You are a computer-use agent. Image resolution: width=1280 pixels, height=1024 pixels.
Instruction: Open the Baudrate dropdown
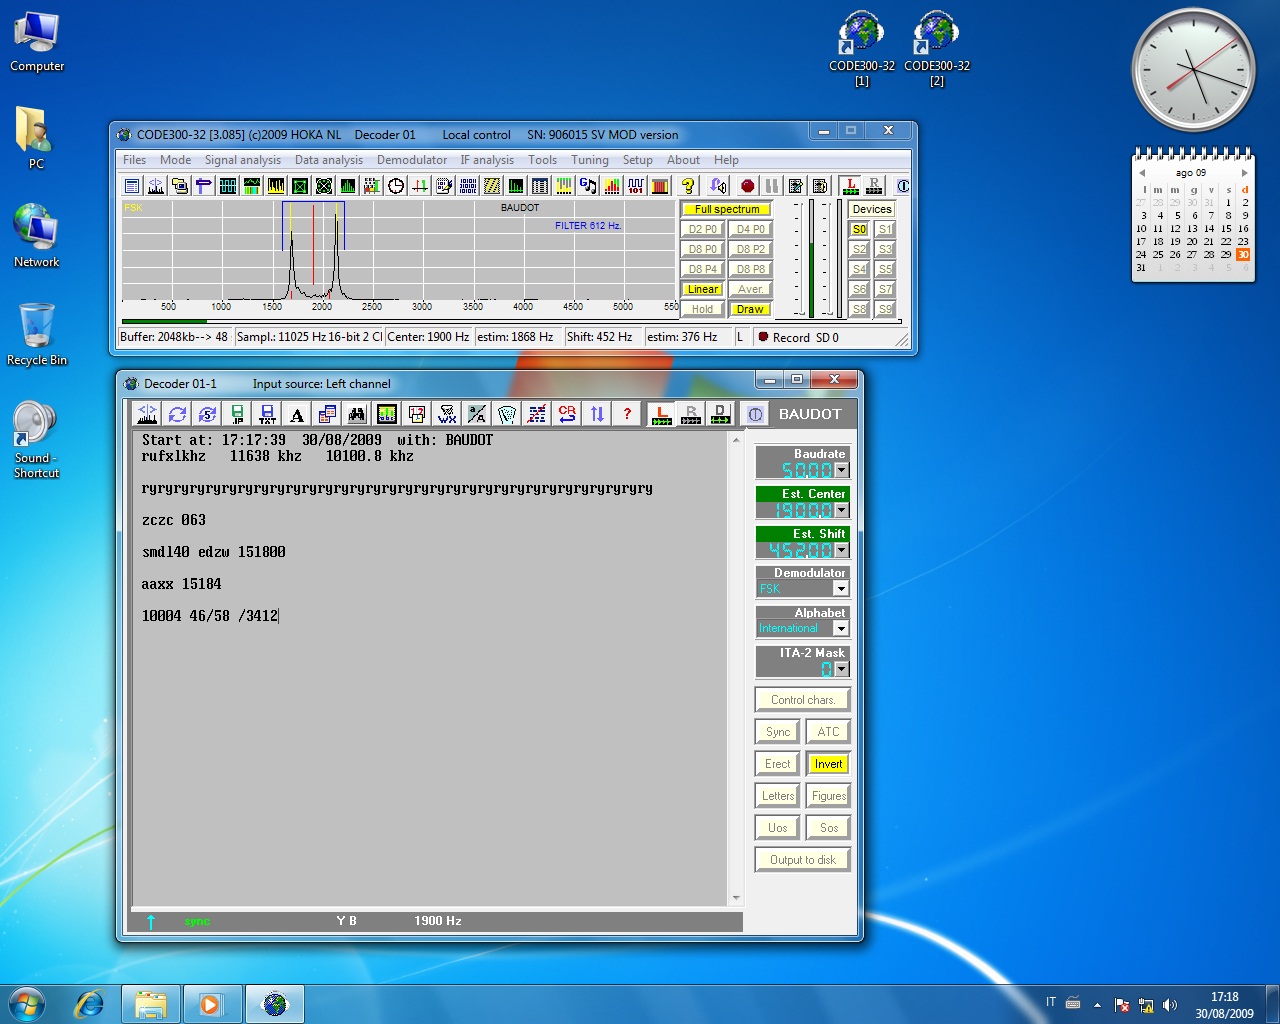point(841,470)
